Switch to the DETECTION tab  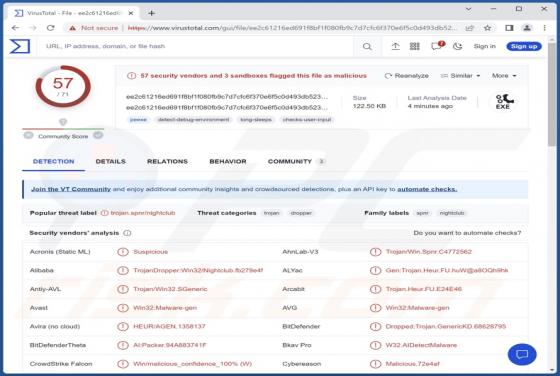(x=54, y=161)
